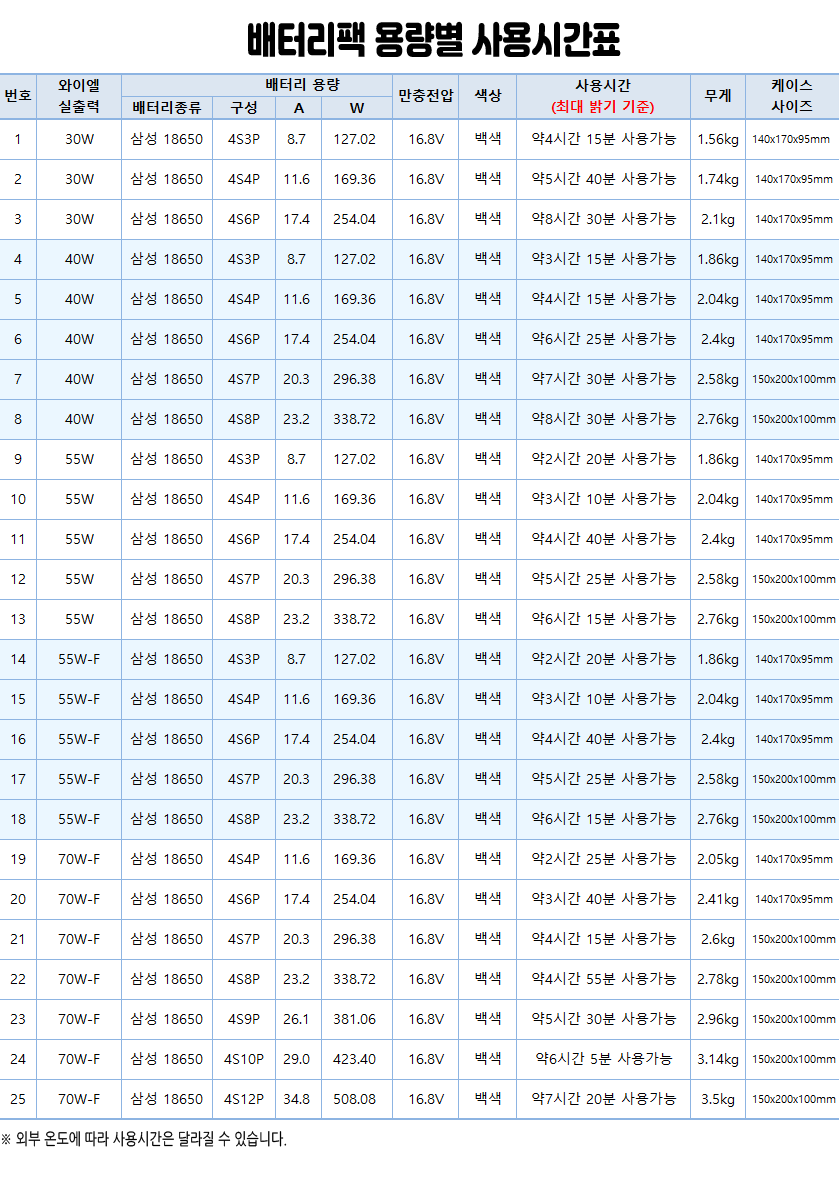Screen dimensions: 840x1200
Task: Click the 3.14kg weight cell
Action: tap(717, 1059)
